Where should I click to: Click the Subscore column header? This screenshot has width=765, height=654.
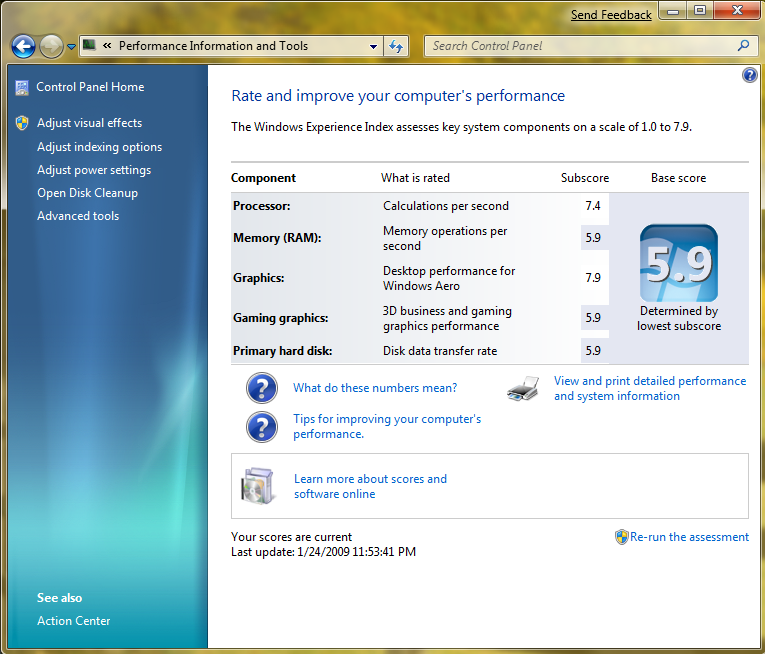click(585, 178)
